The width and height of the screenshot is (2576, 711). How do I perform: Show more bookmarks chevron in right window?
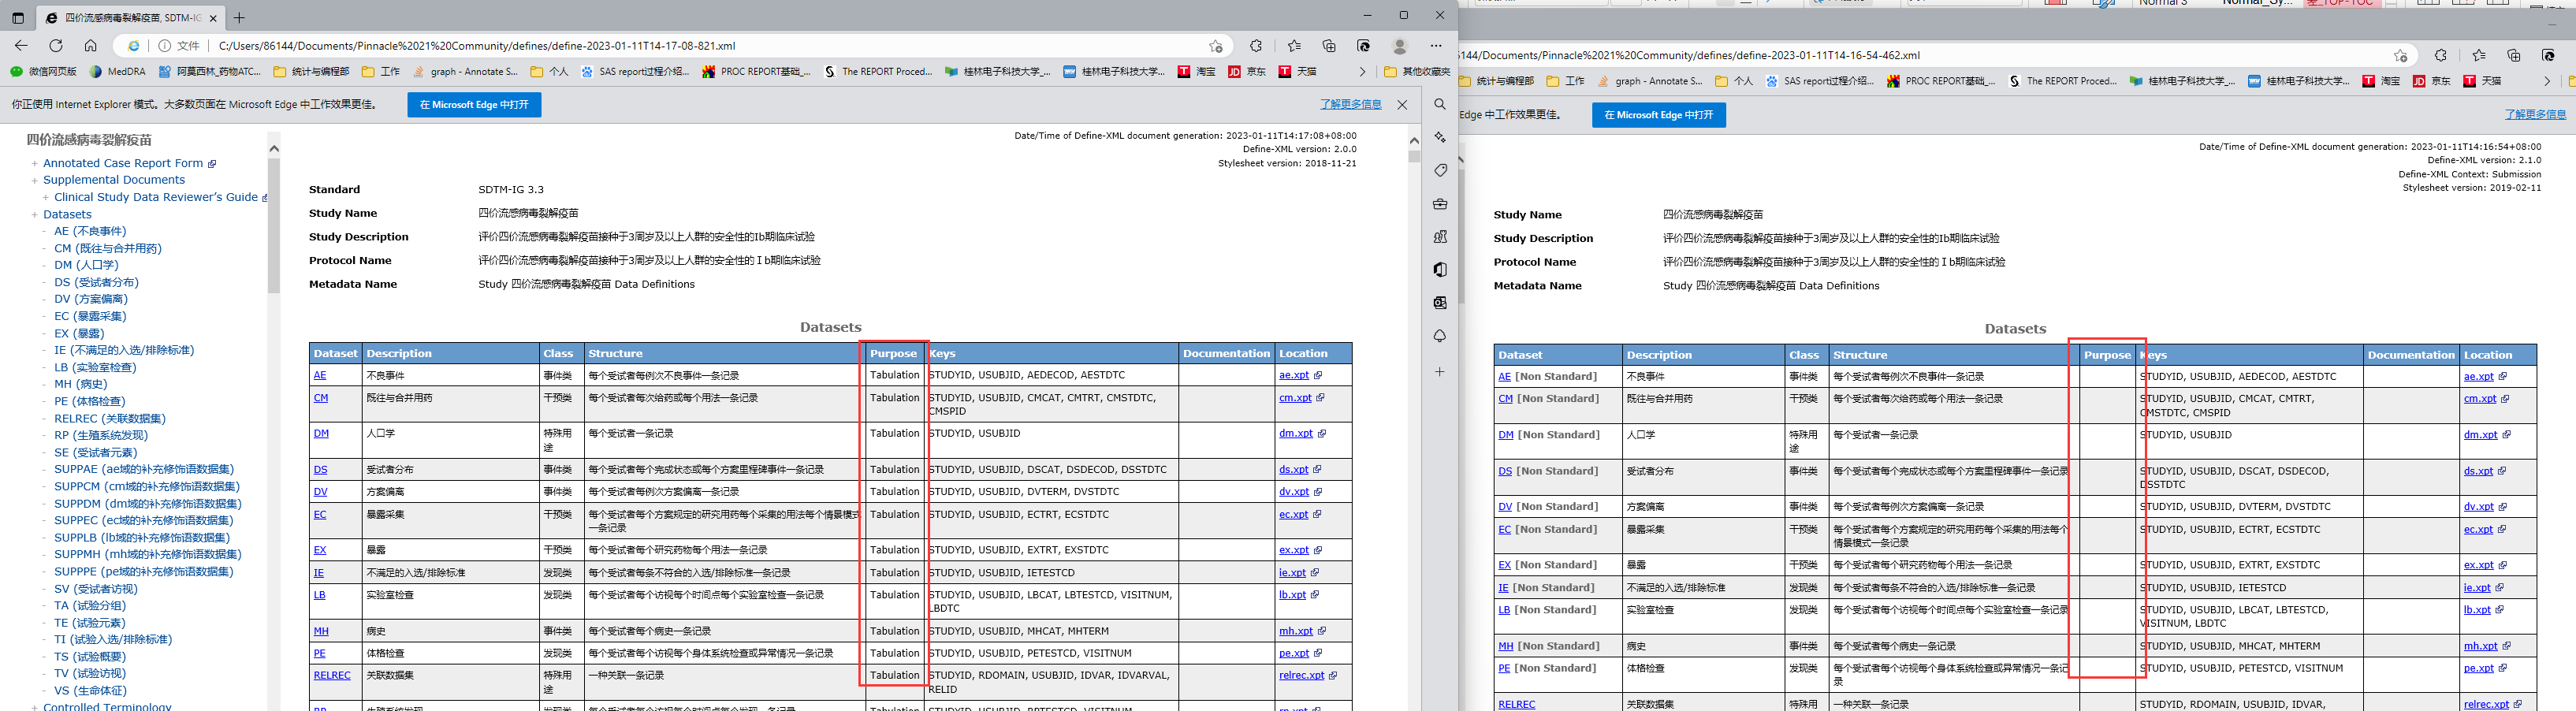(2547, 81)
